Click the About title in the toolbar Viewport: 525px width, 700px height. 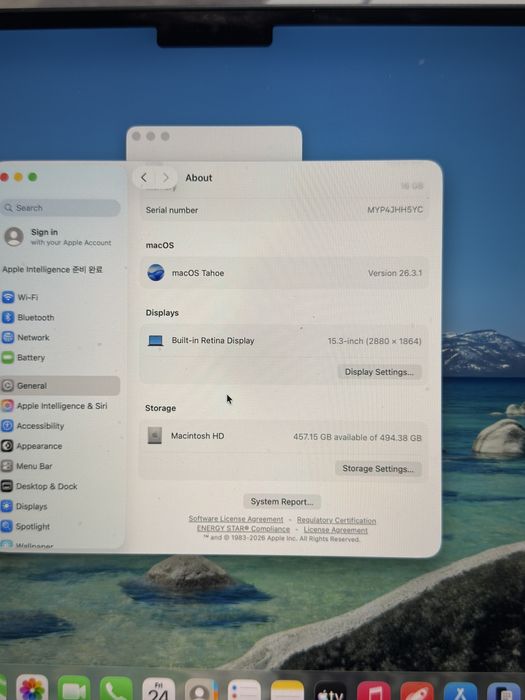(x=199, y=178)
